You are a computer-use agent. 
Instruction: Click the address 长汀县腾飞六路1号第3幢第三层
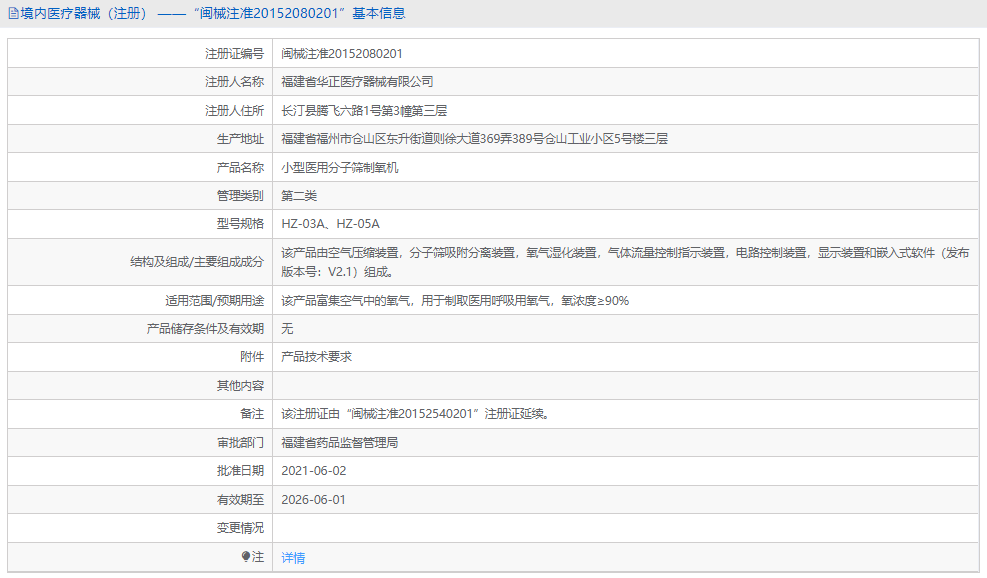pos(364,111)
